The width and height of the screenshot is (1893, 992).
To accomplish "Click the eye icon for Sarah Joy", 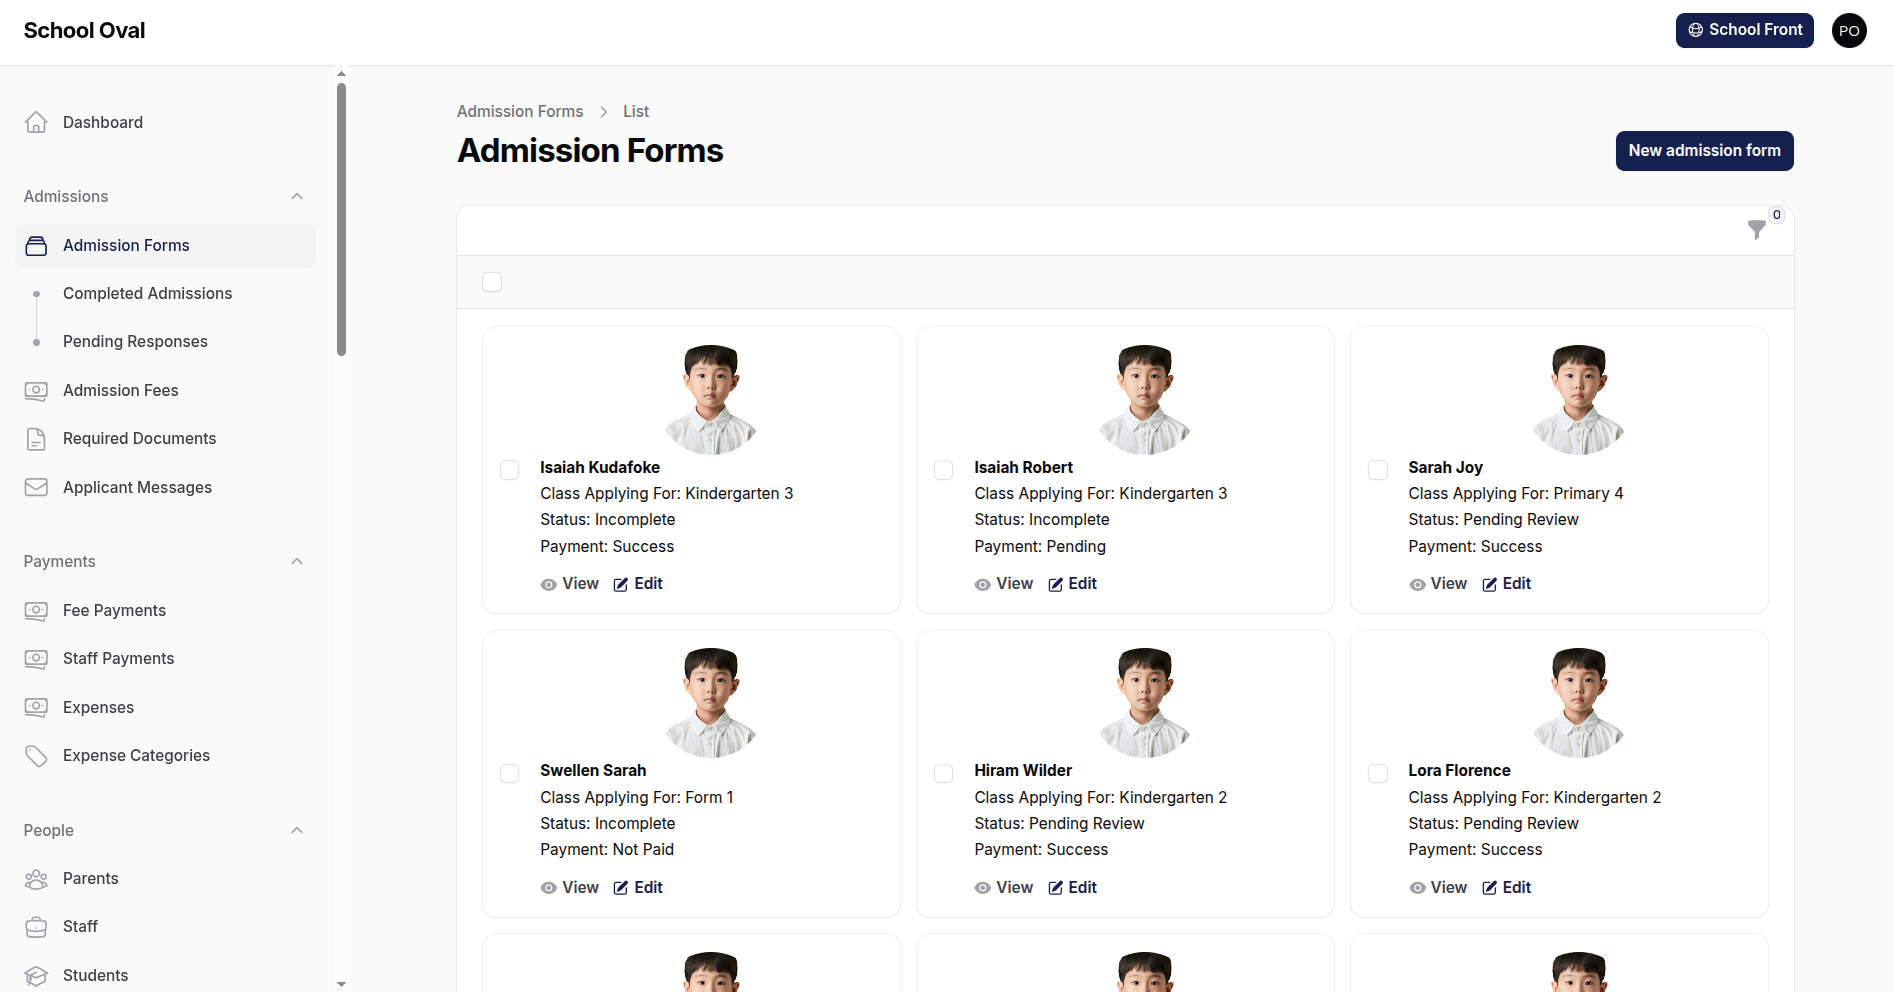I will coord(1417,585).
